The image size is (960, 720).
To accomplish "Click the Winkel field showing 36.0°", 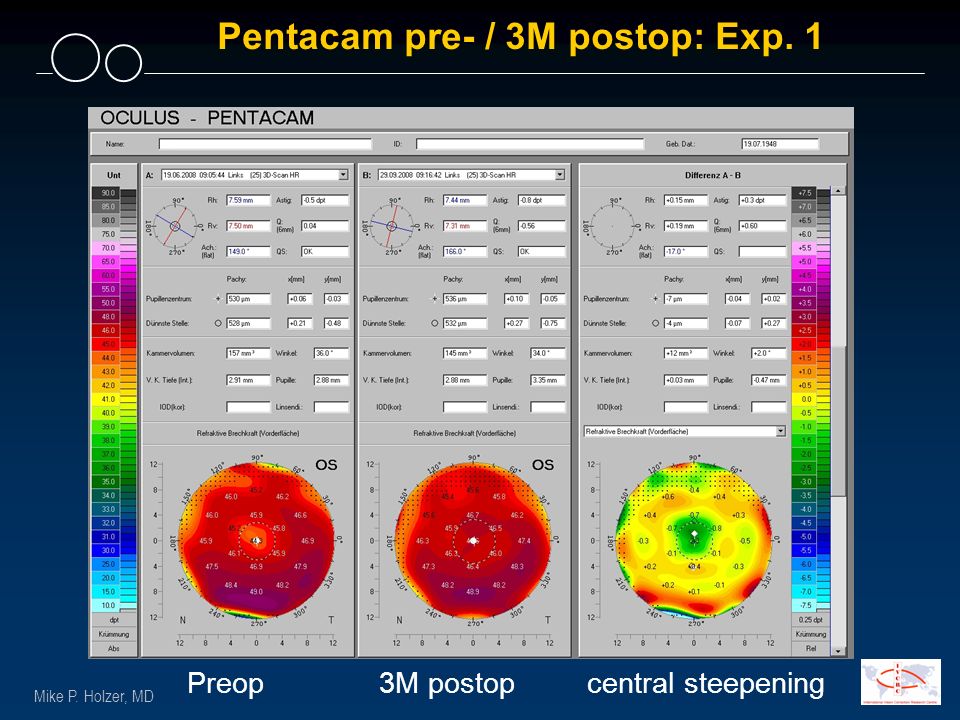I will [x=331, y=353].
